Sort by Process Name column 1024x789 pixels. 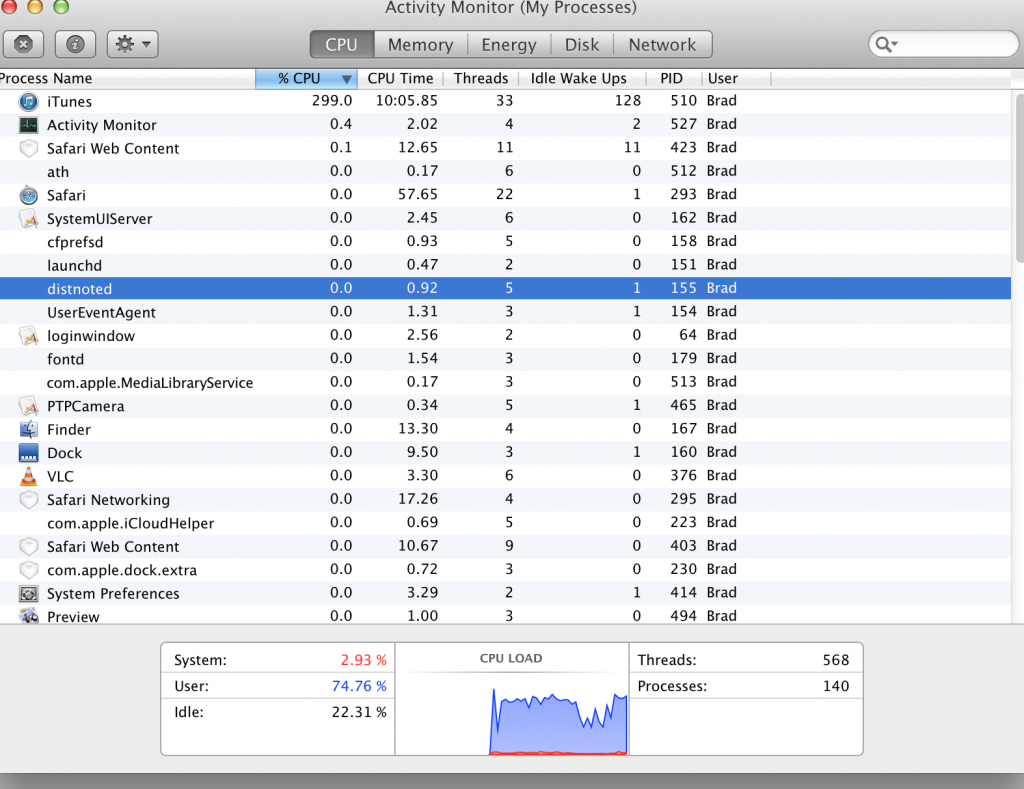[x=127, y=78]
